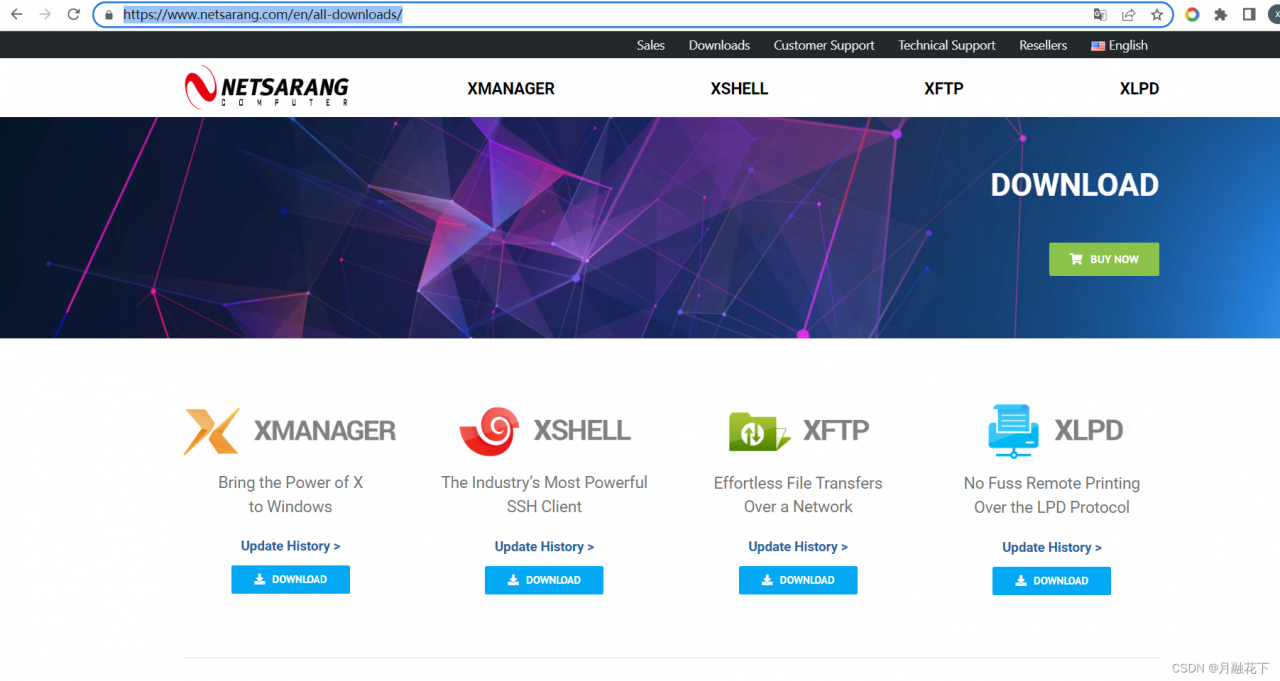
Task: Click the red Xshell swirl icon
Action: pyautogui.click(x=488, y=431)
